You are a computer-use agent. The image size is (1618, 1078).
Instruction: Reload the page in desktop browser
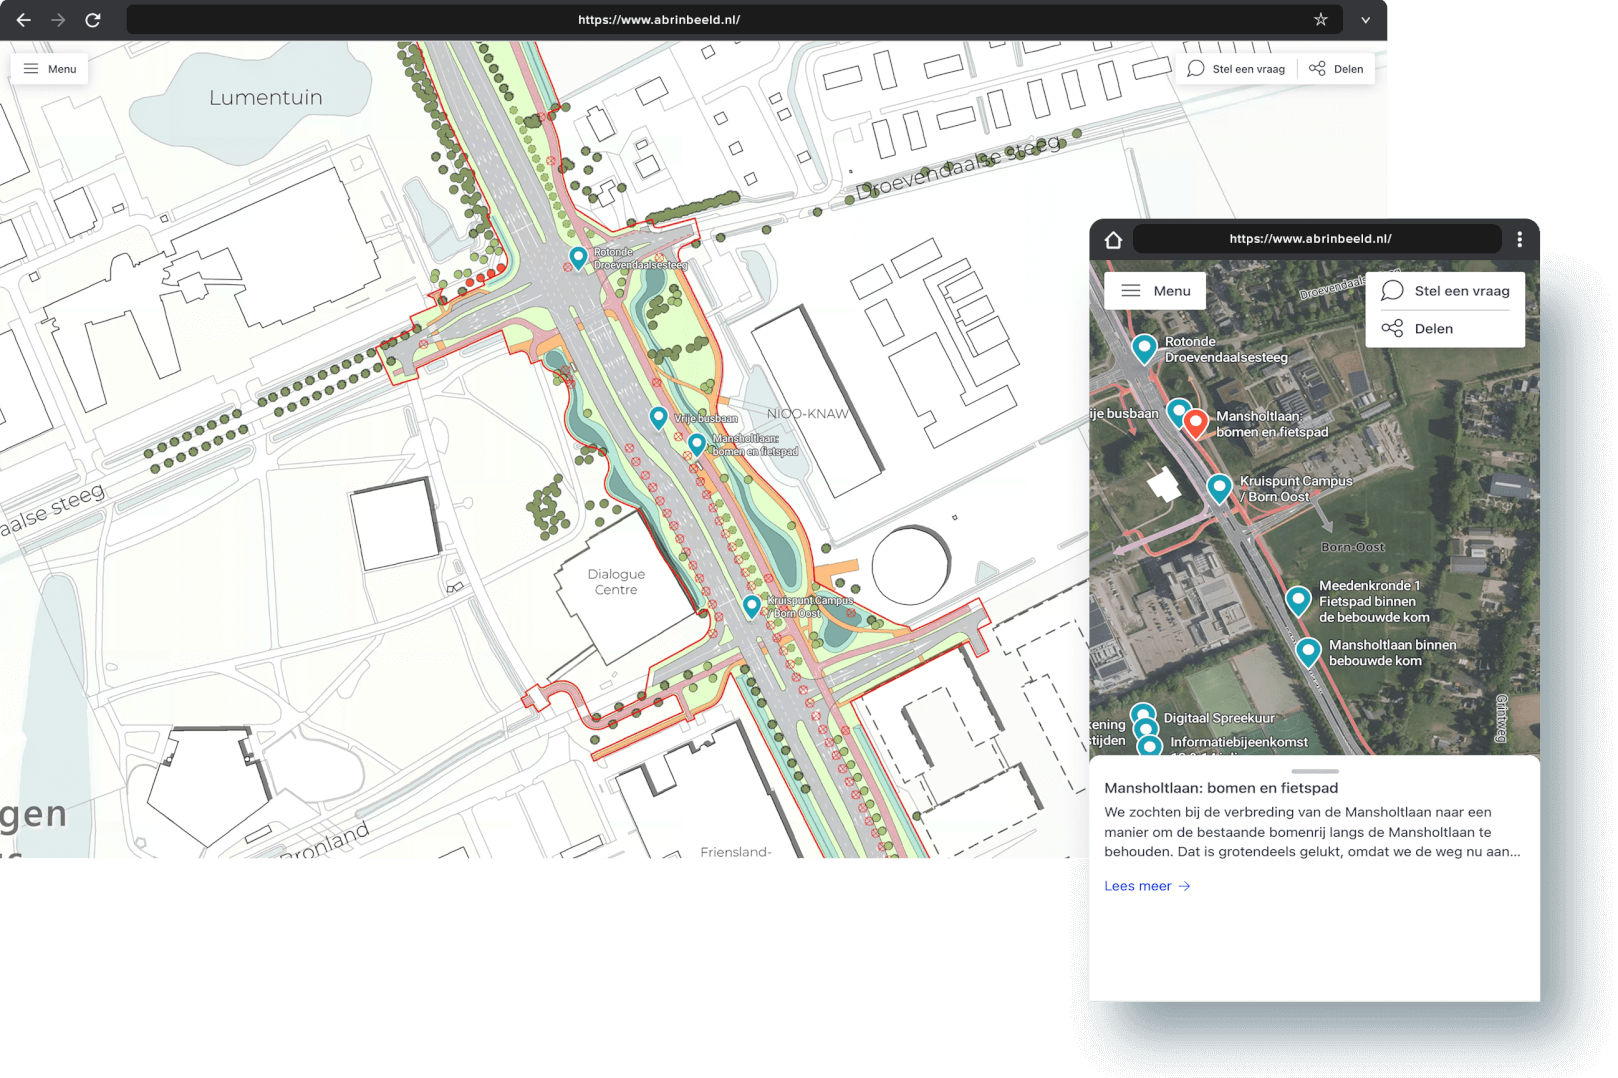(93, 20)
